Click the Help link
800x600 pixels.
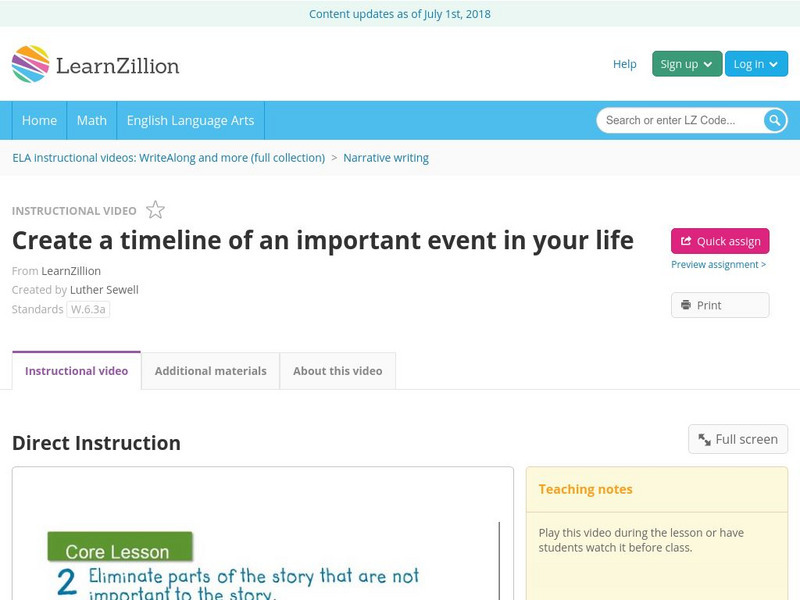pos(624,63)
